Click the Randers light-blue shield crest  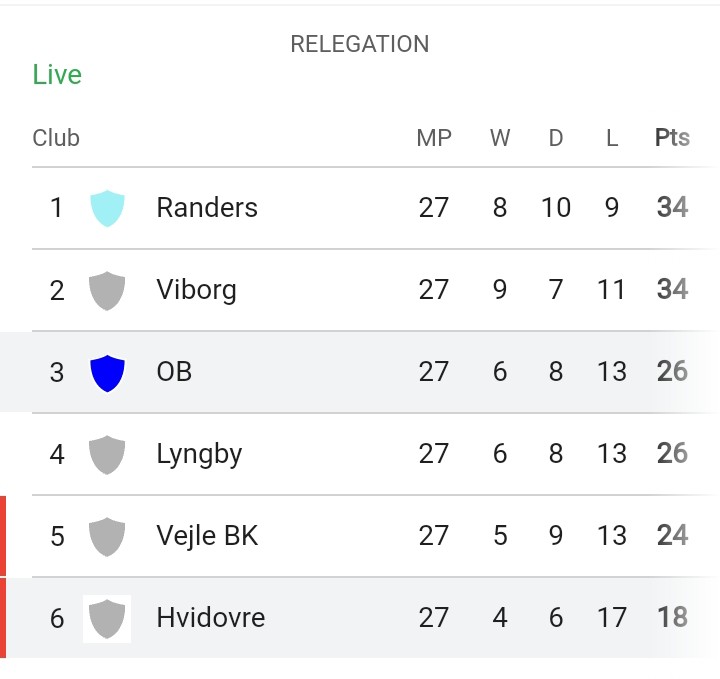(107, 208)
